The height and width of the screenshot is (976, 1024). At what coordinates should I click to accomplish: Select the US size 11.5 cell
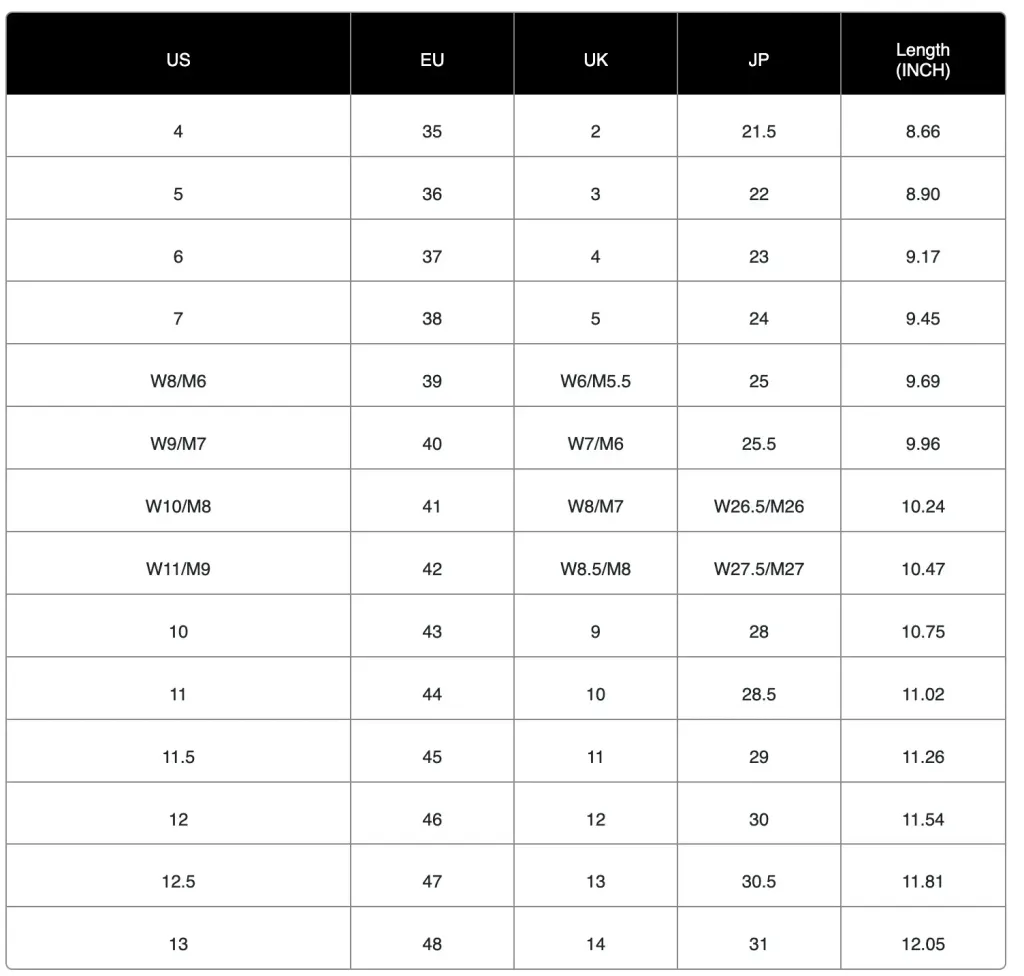click(178, 757)
